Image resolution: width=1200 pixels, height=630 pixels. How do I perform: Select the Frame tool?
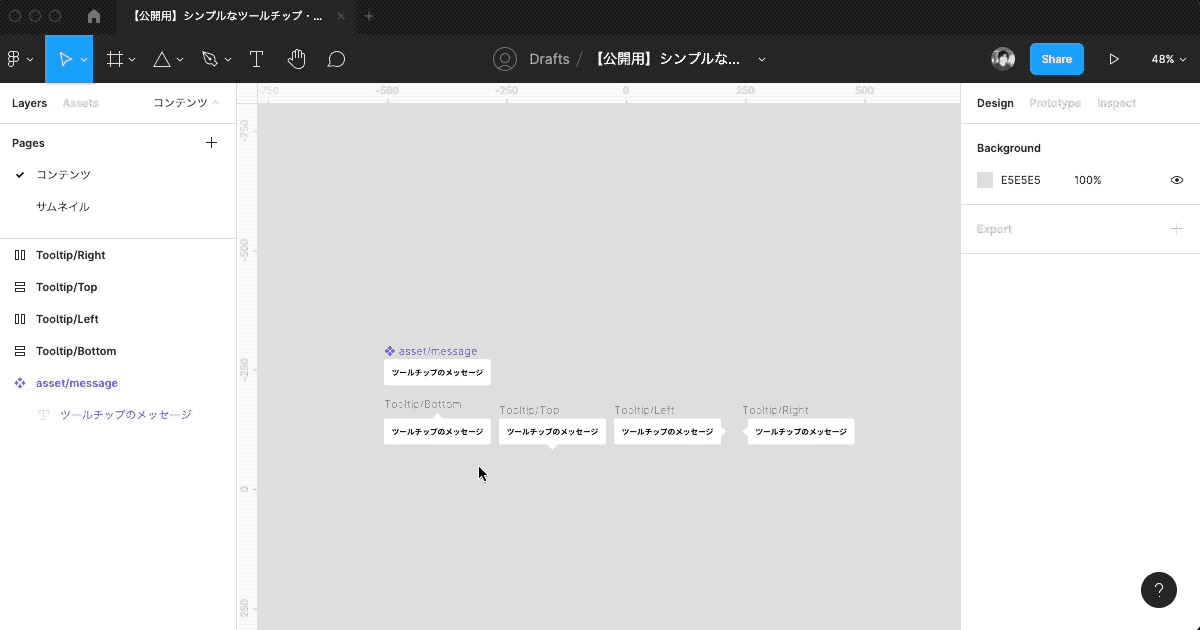click(114, 59)
